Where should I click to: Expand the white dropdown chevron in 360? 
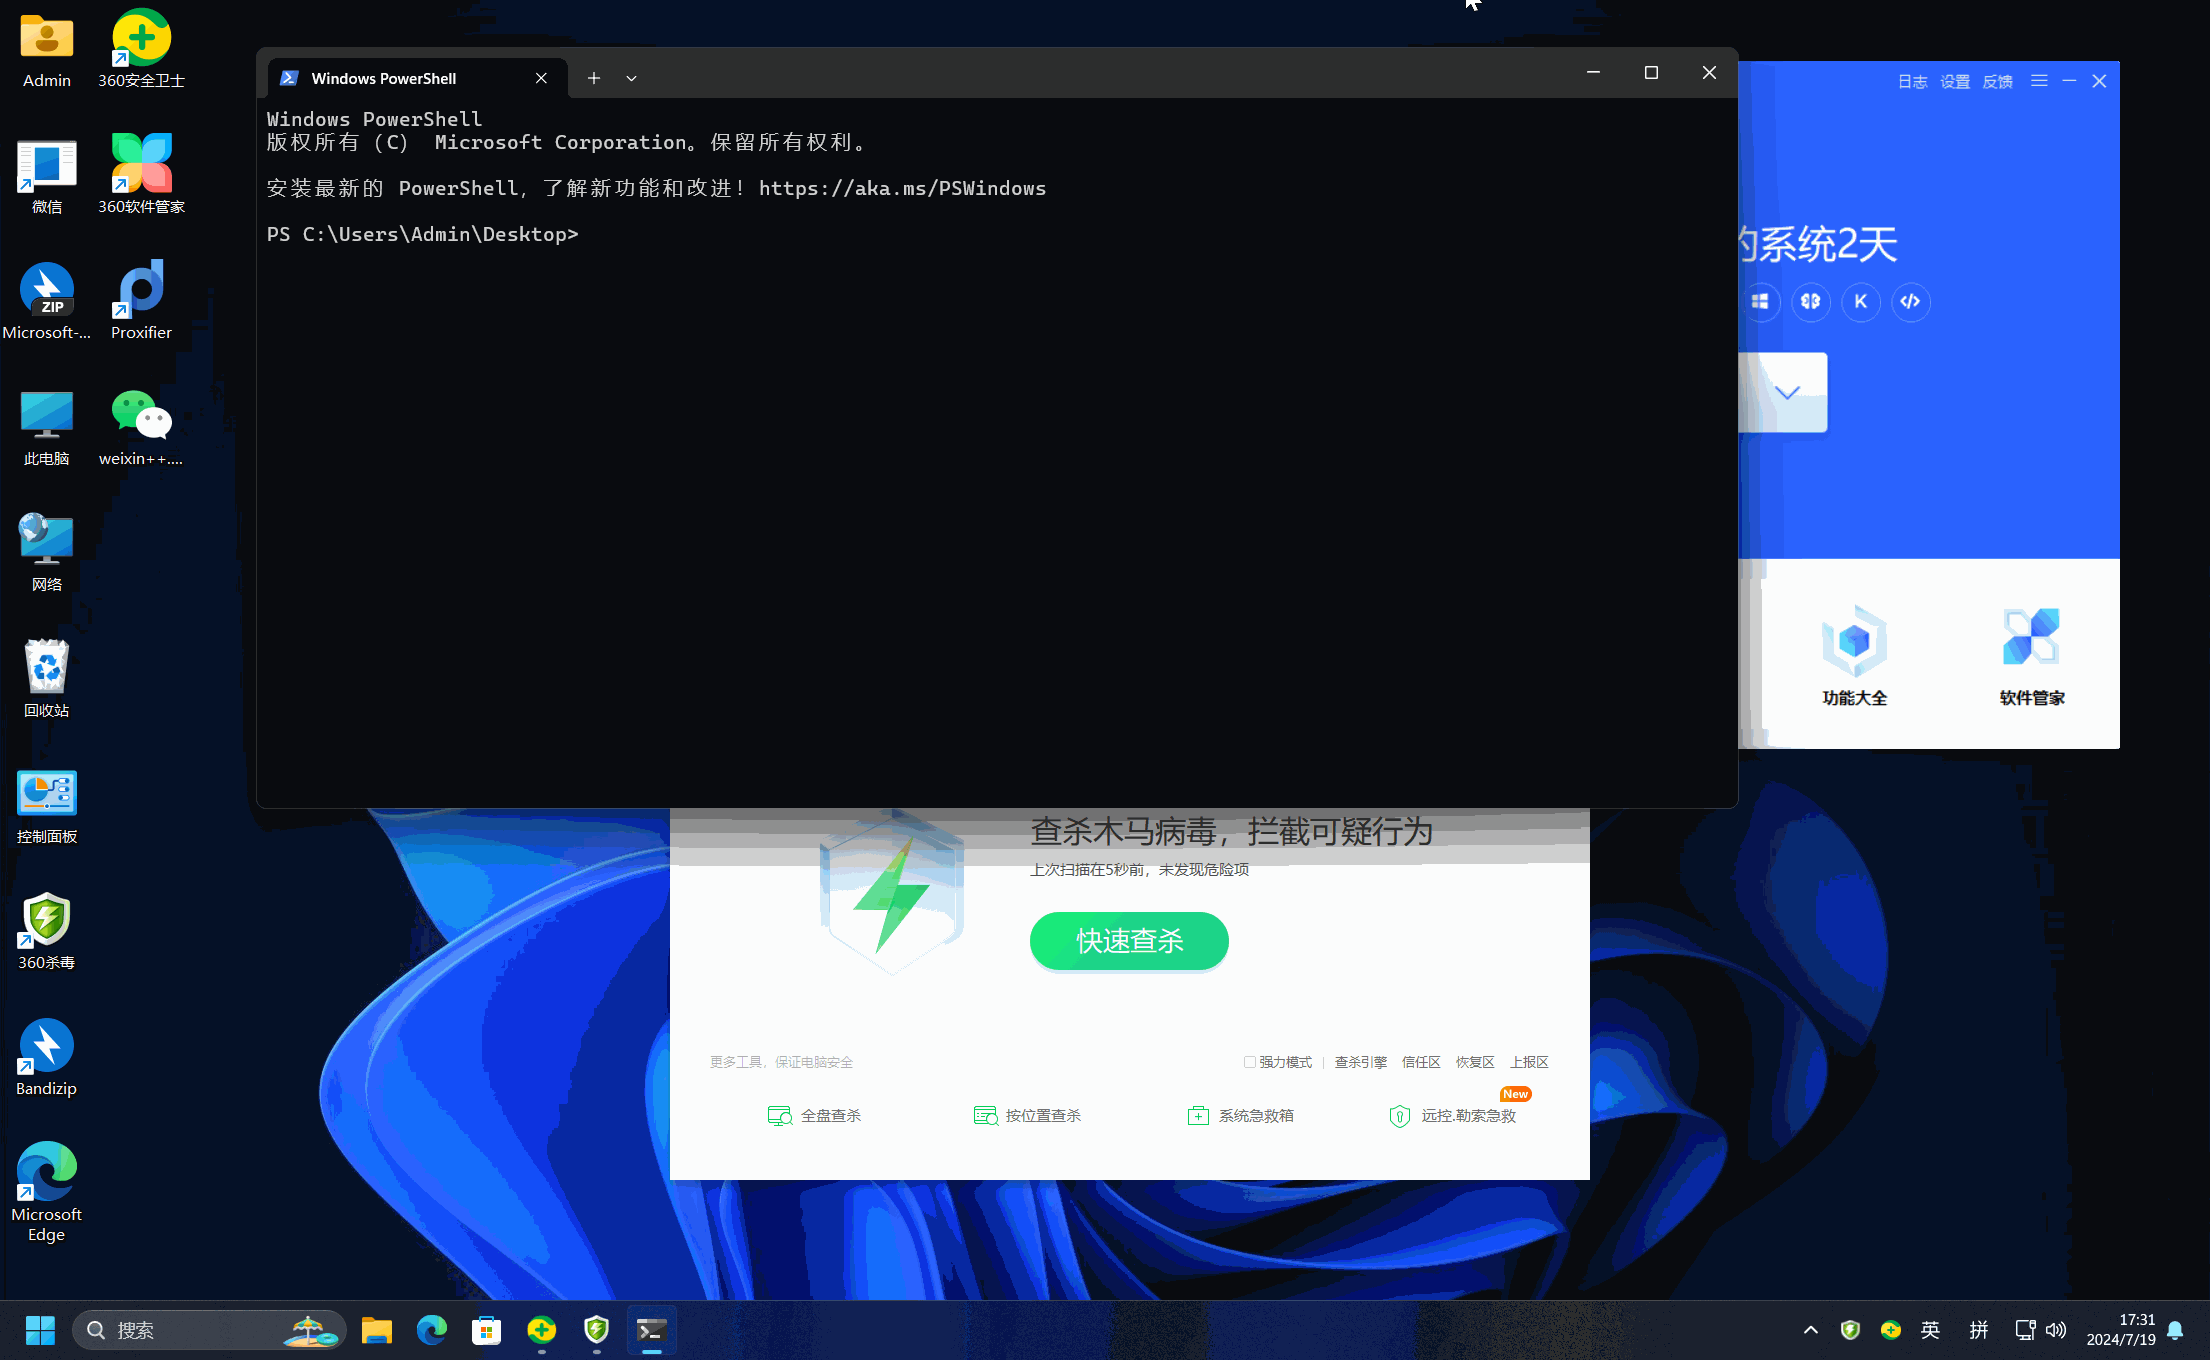(1787, 392)
